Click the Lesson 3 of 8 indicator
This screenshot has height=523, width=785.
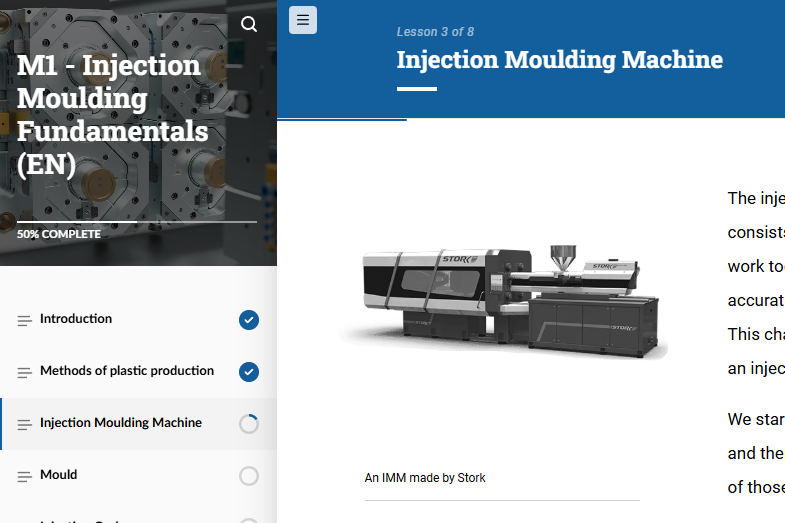pyautogui.click(x=435, y=32)
